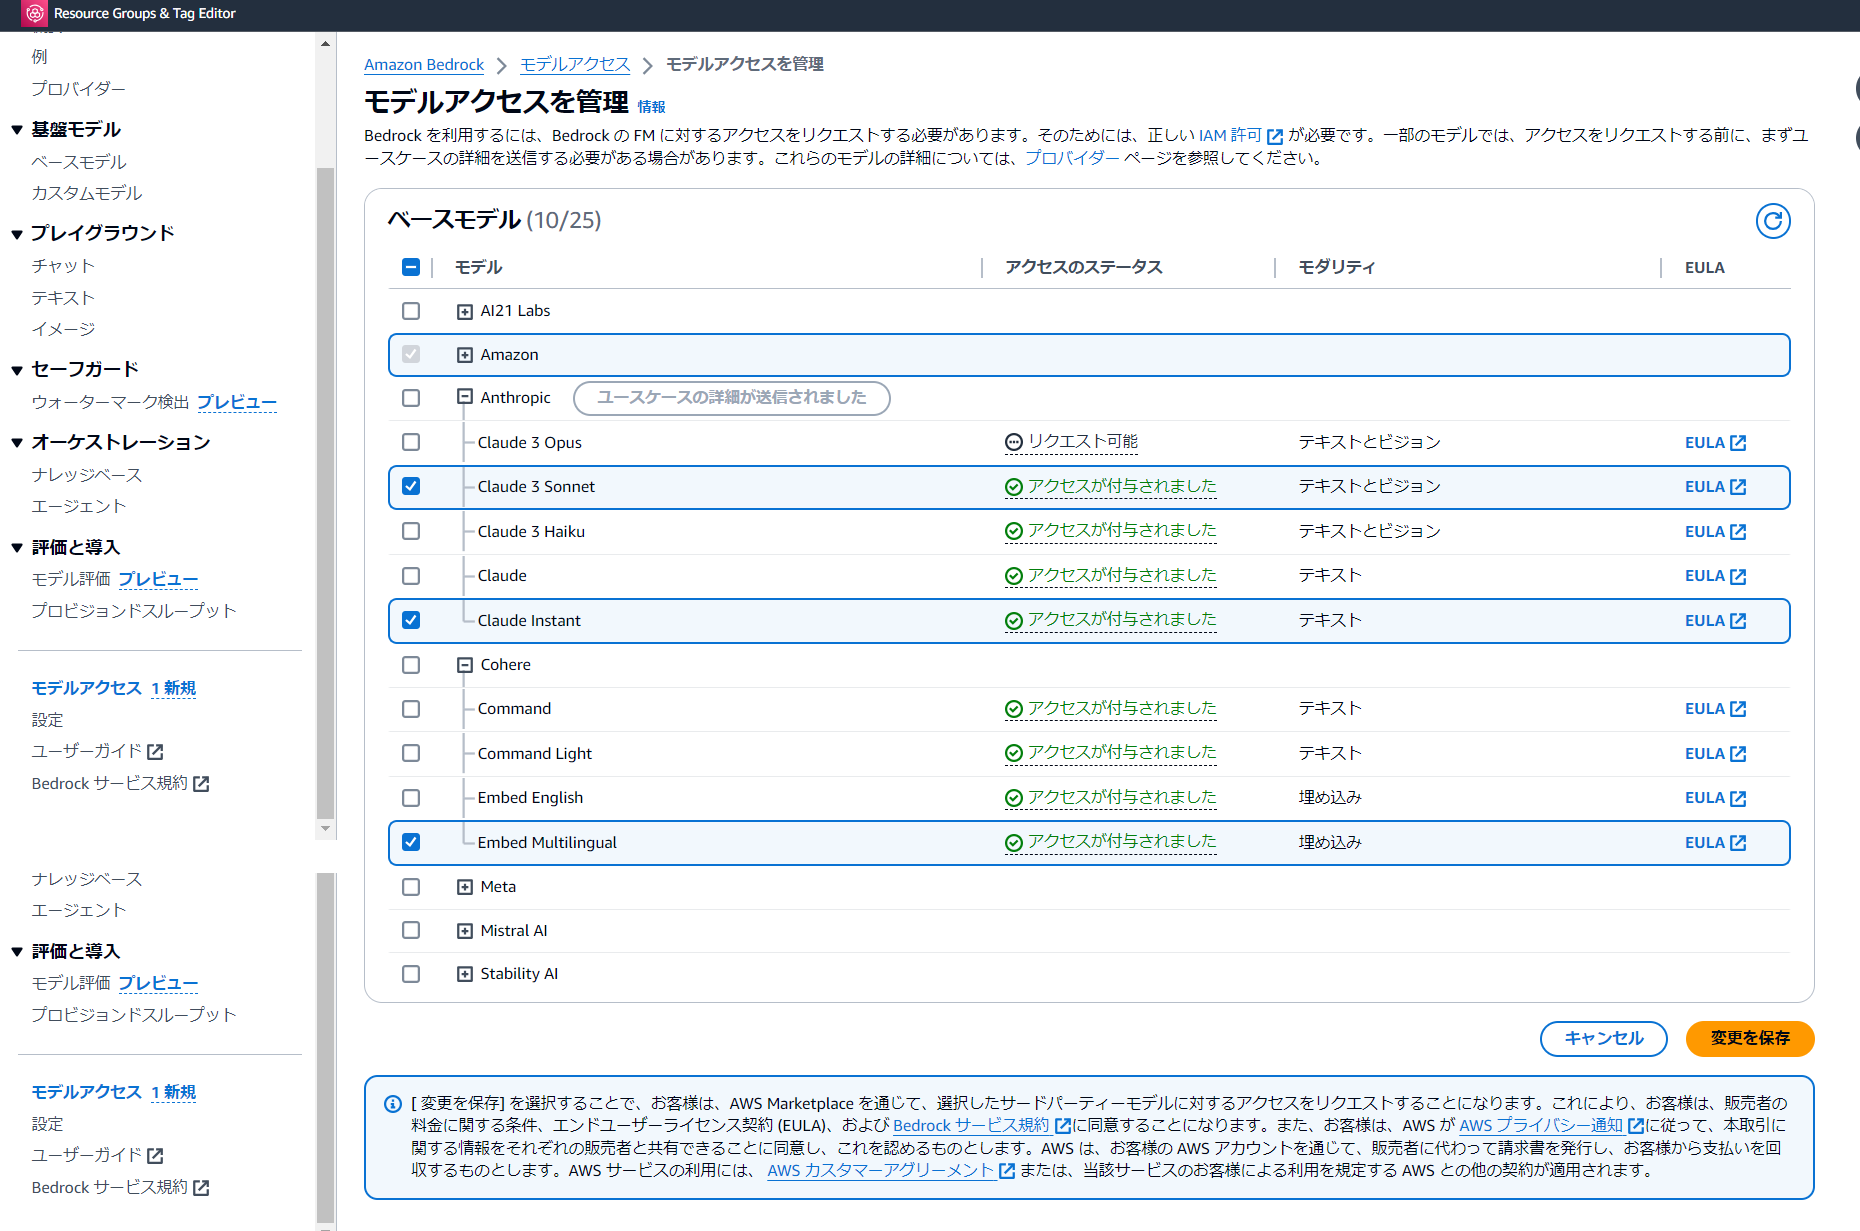The height and width of the screenshot is (1231, 1860).
Task: Uncheck the Claude 3 Sonnet checkbox
Action: click(410, 487)
